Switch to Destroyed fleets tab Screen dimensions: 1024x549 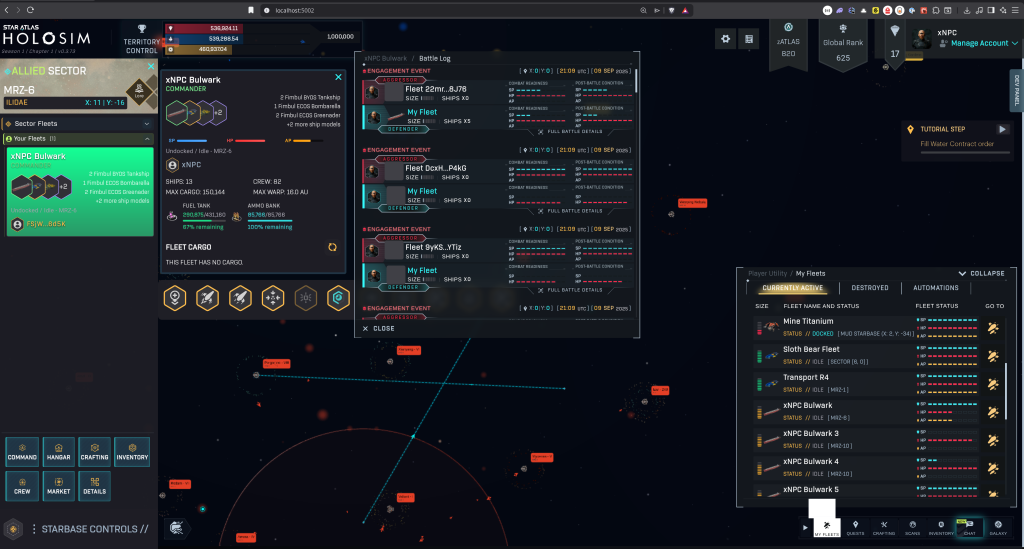click(x=869, y=288)
